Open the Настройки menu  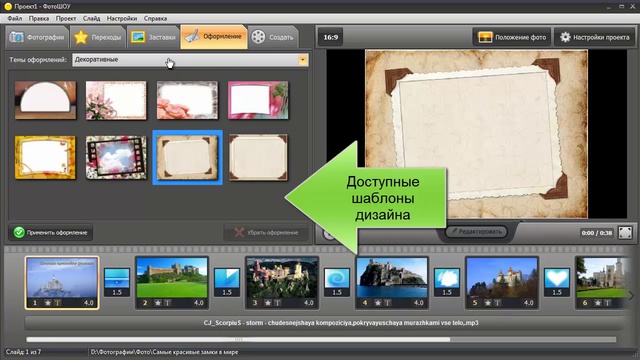(x=122, y=18)
